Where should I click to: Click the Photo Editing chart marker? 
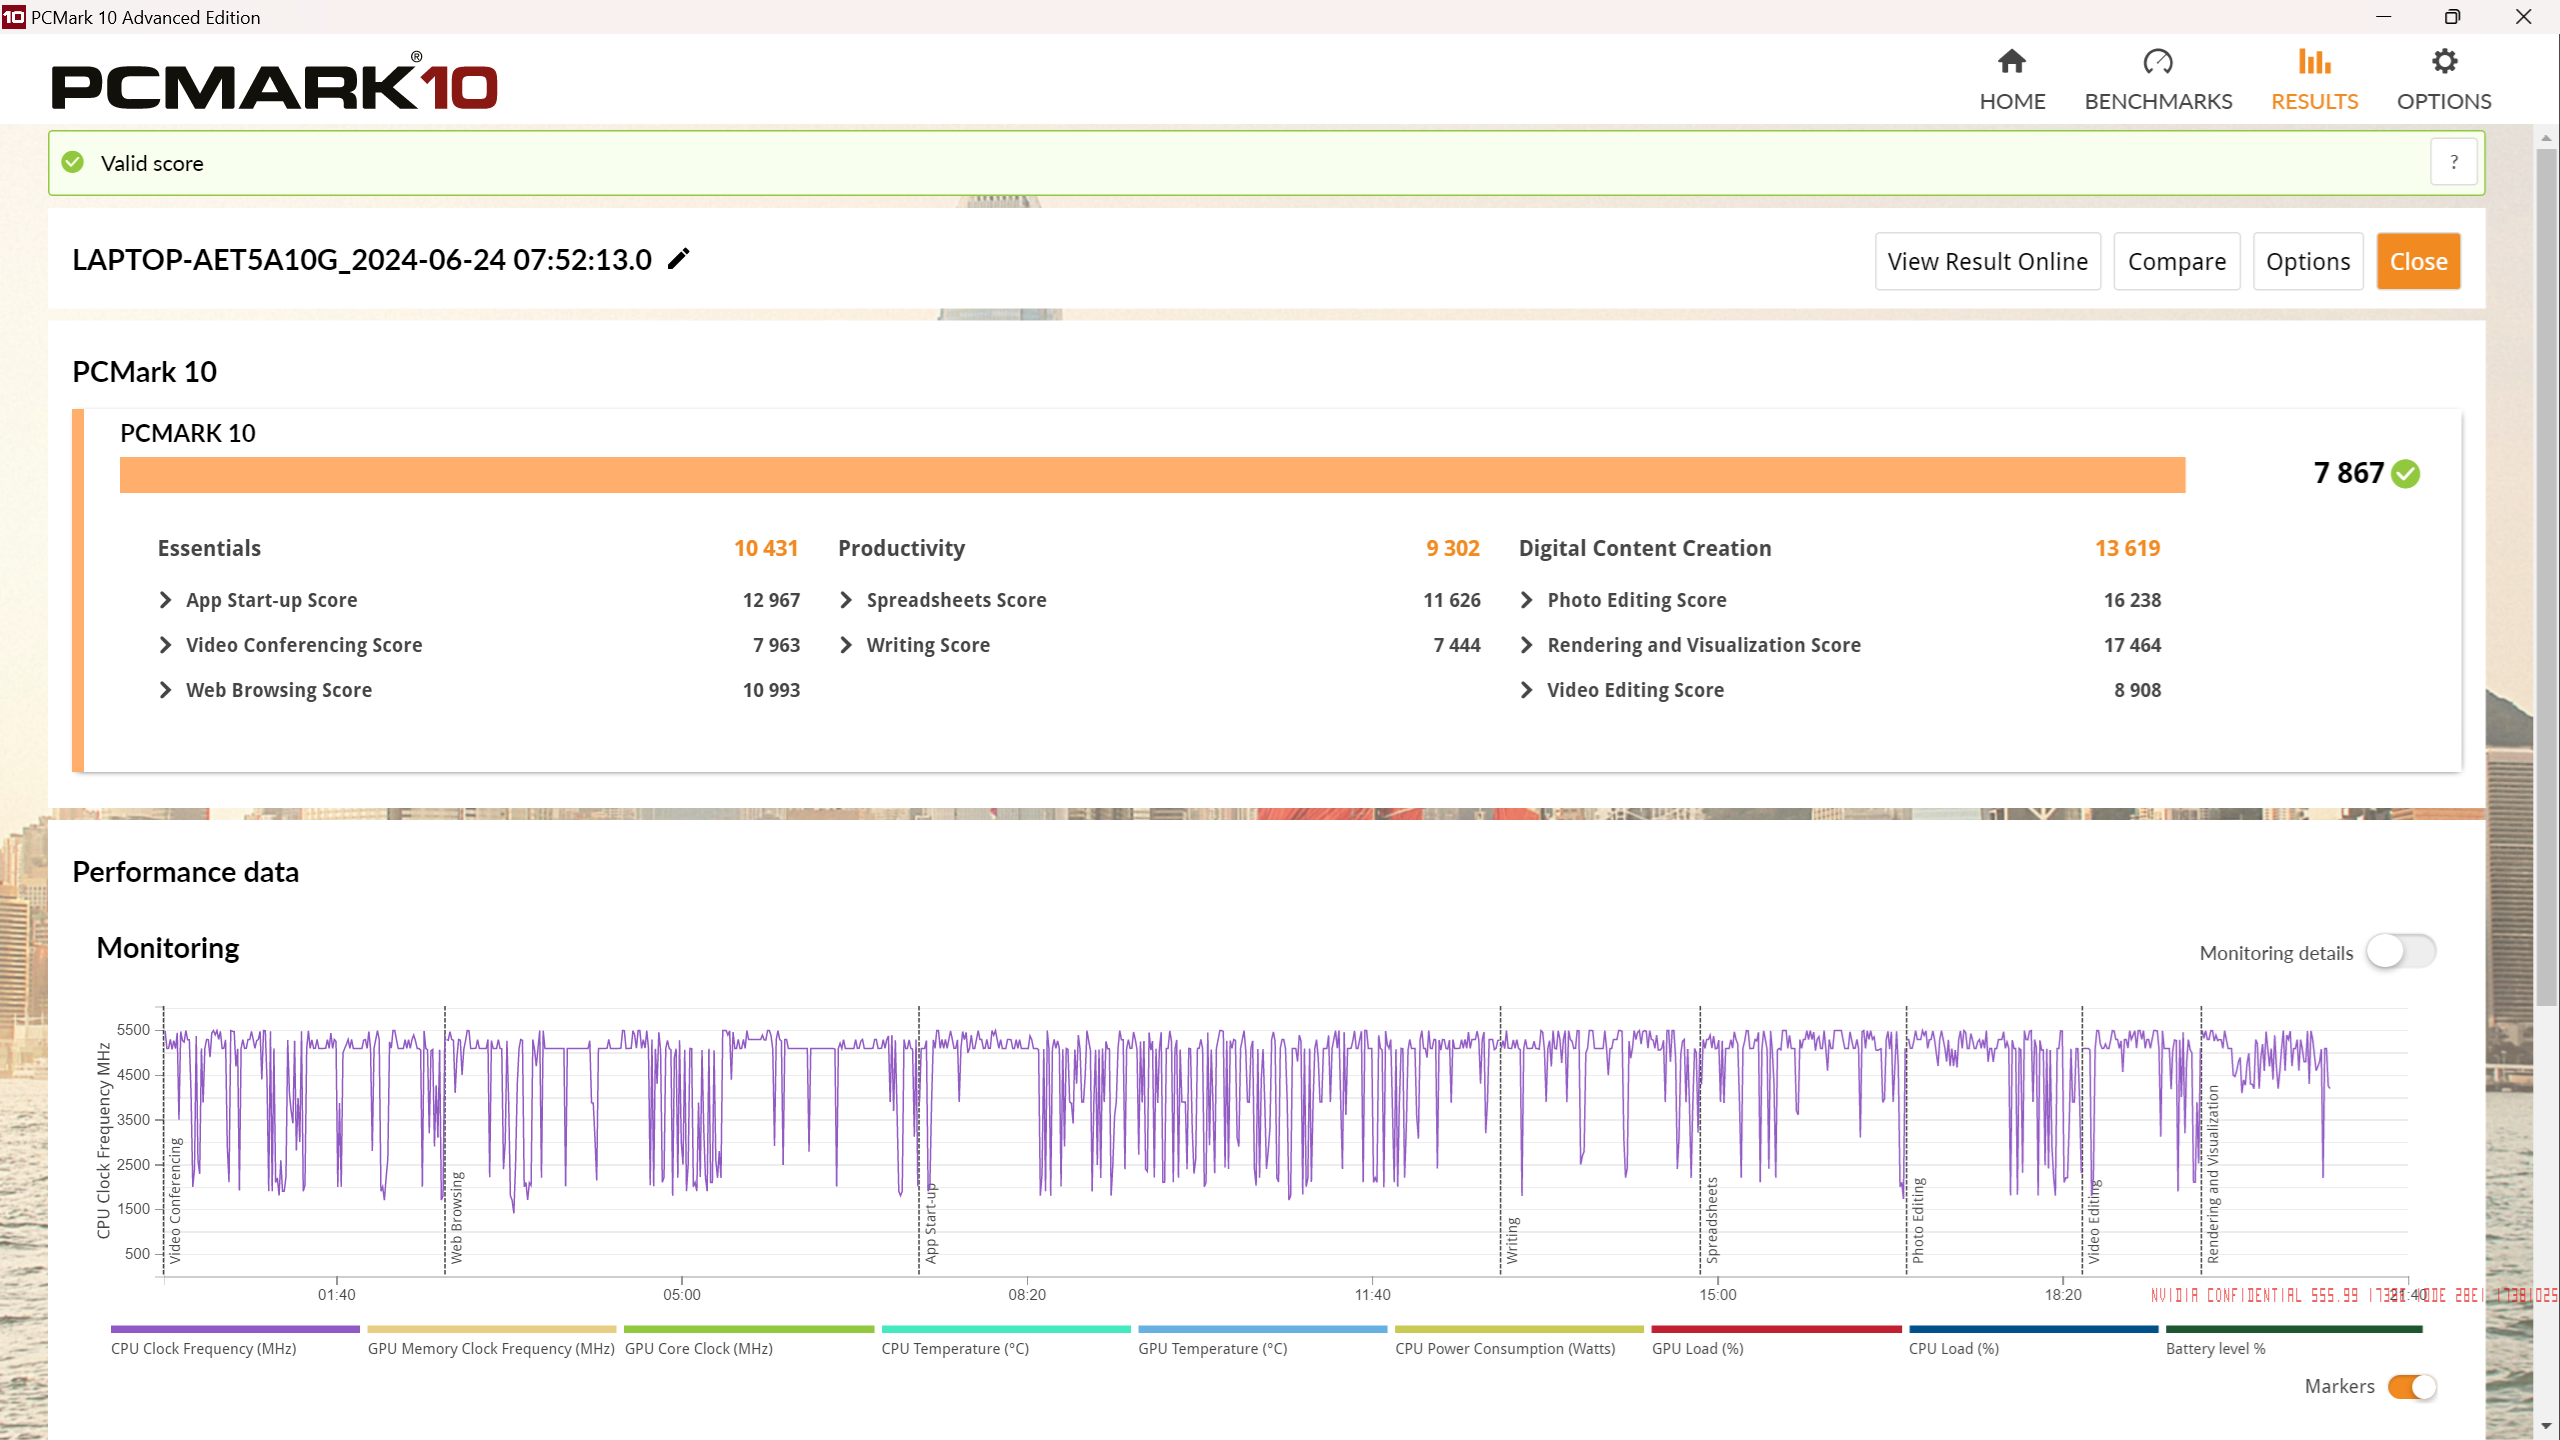1918,1220
